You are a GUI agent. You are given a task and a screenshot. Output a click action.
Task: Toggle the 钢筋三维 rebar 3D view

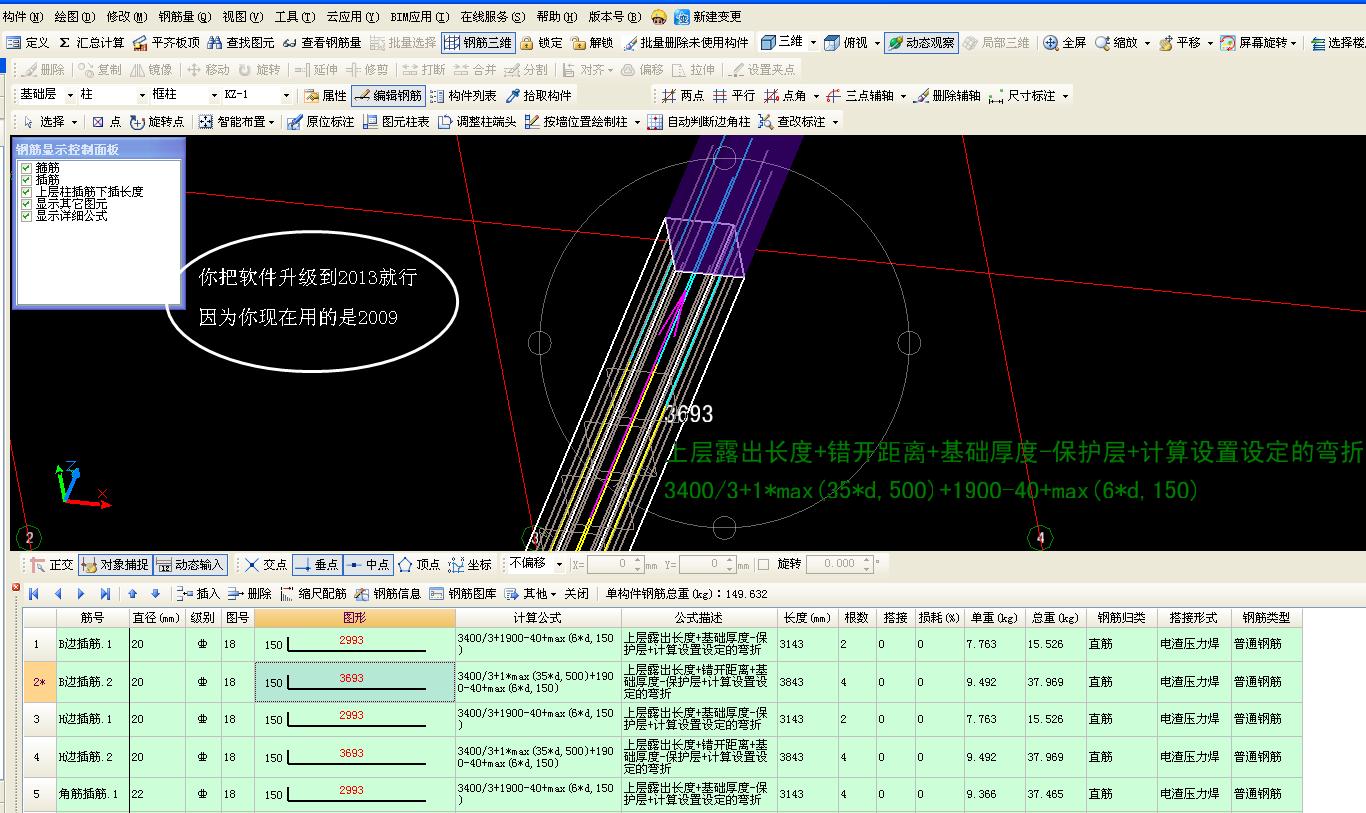point(478,43)
